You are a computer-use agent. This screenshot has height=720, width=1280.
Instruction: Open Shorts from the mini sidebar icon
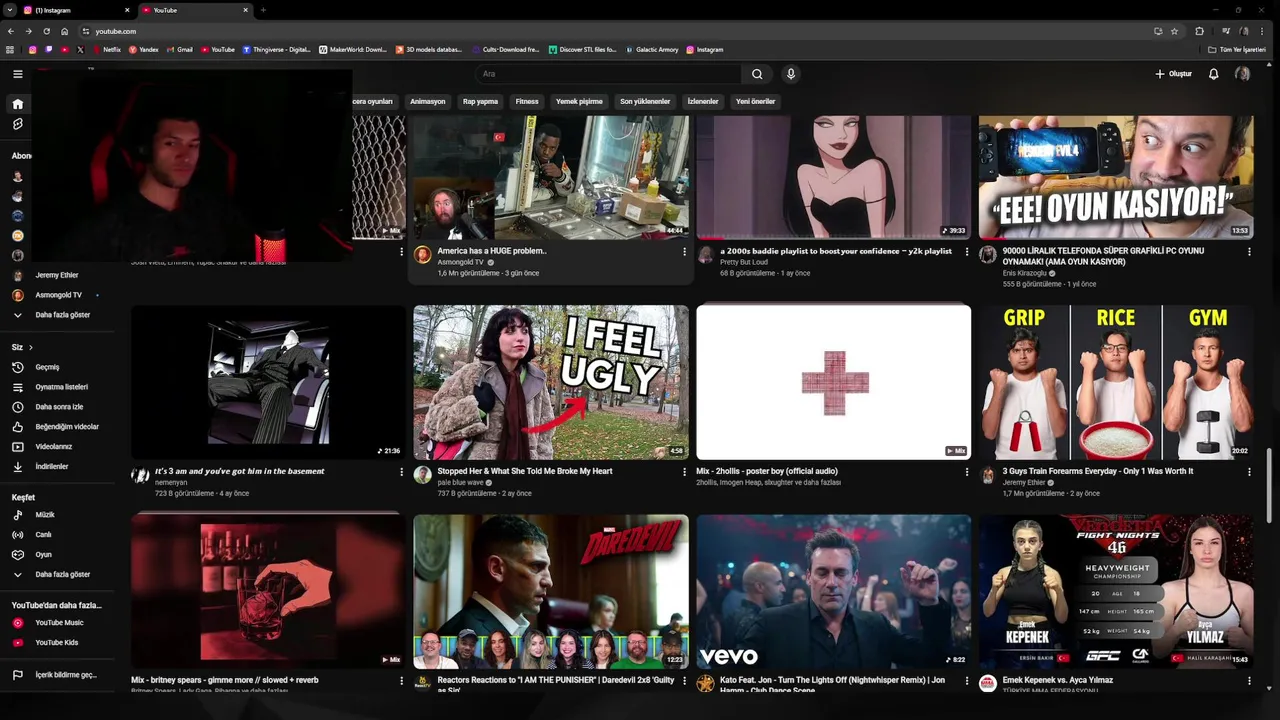tap(17, 124)
